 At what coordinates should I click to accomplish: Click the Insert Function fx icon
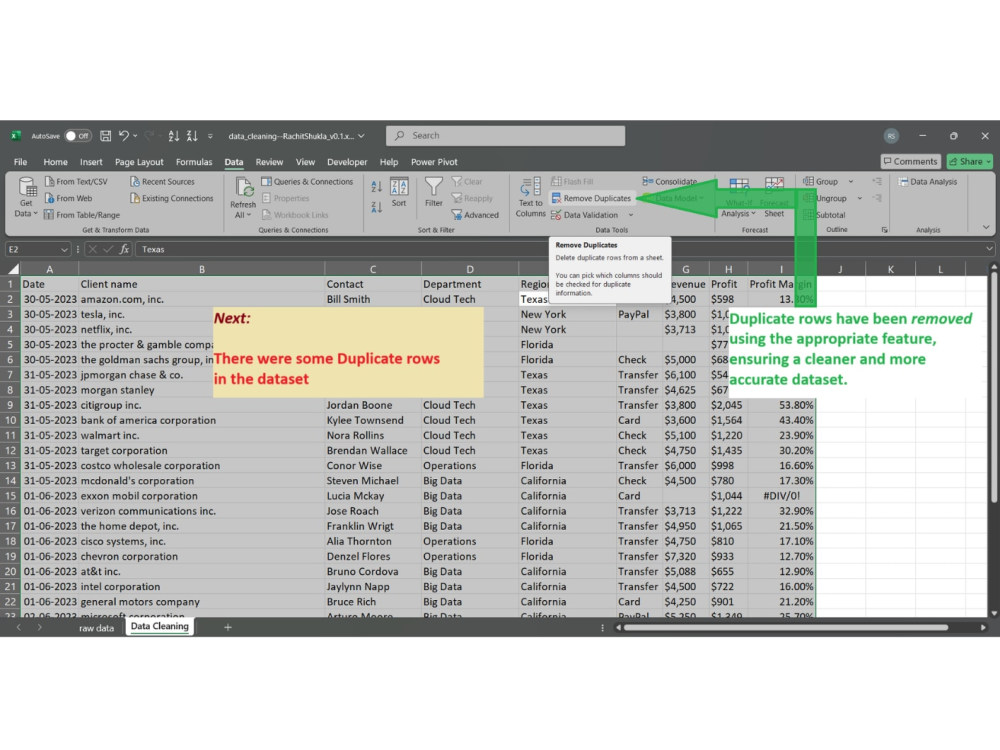point(124,249)
